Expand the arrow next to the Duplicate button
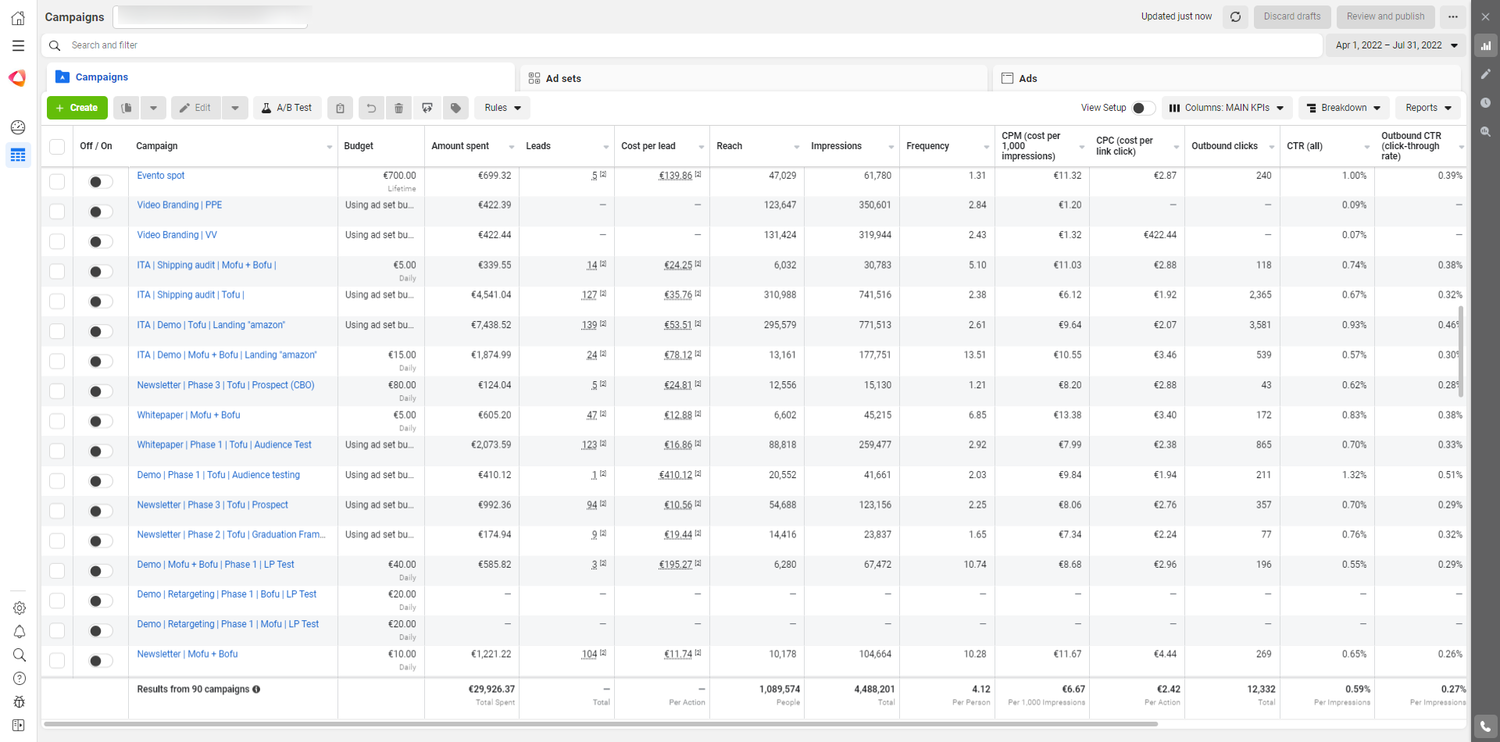Image resolution: width=1500 pixels, height=742 pixels. (x=153, y=108)
